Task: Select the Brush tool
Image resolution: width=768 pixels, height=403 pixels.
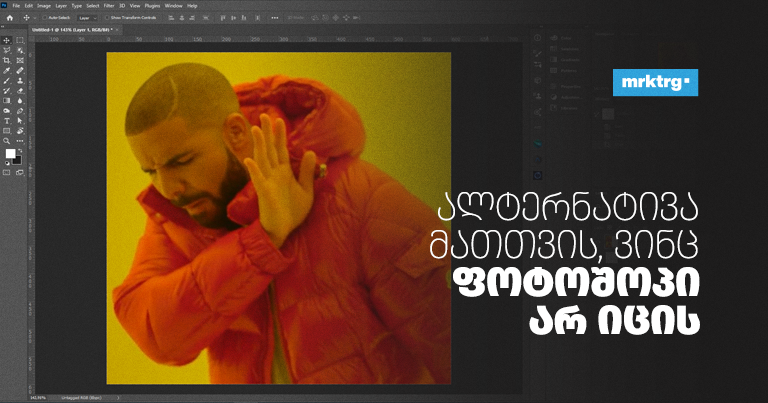Action: pyautogui.click(x=7, y=81)
